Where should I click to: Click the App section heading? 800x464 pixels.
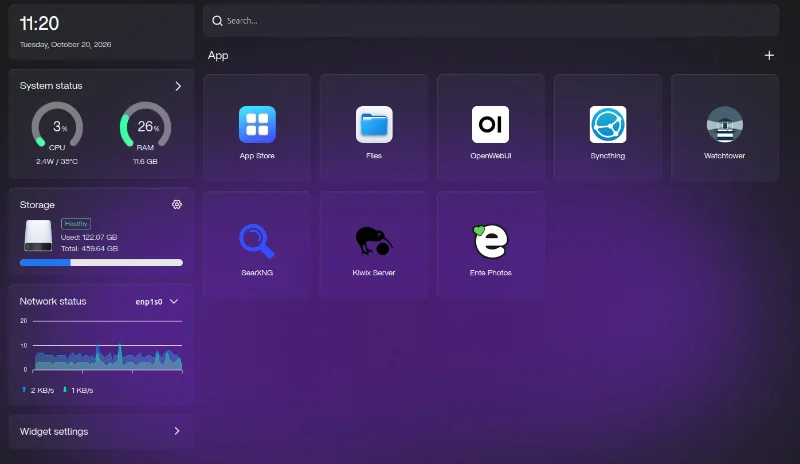pos(218,56)
